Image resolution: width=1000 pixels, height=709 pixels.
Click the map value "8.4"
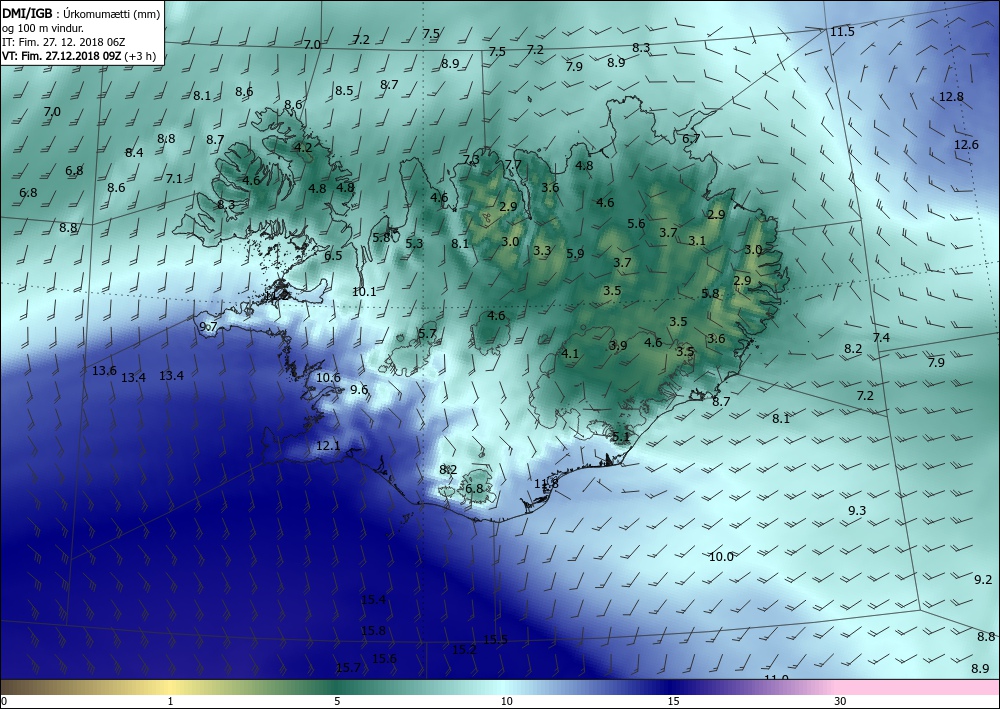(x=134, y=152)
